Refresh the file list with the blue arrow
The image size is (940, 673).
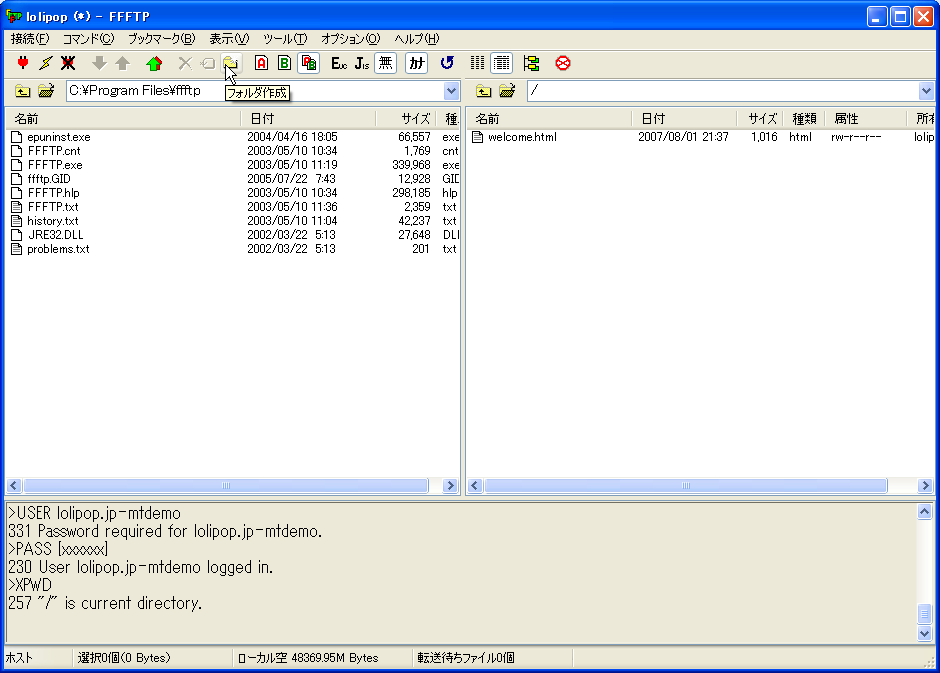(x=447, y=63)
